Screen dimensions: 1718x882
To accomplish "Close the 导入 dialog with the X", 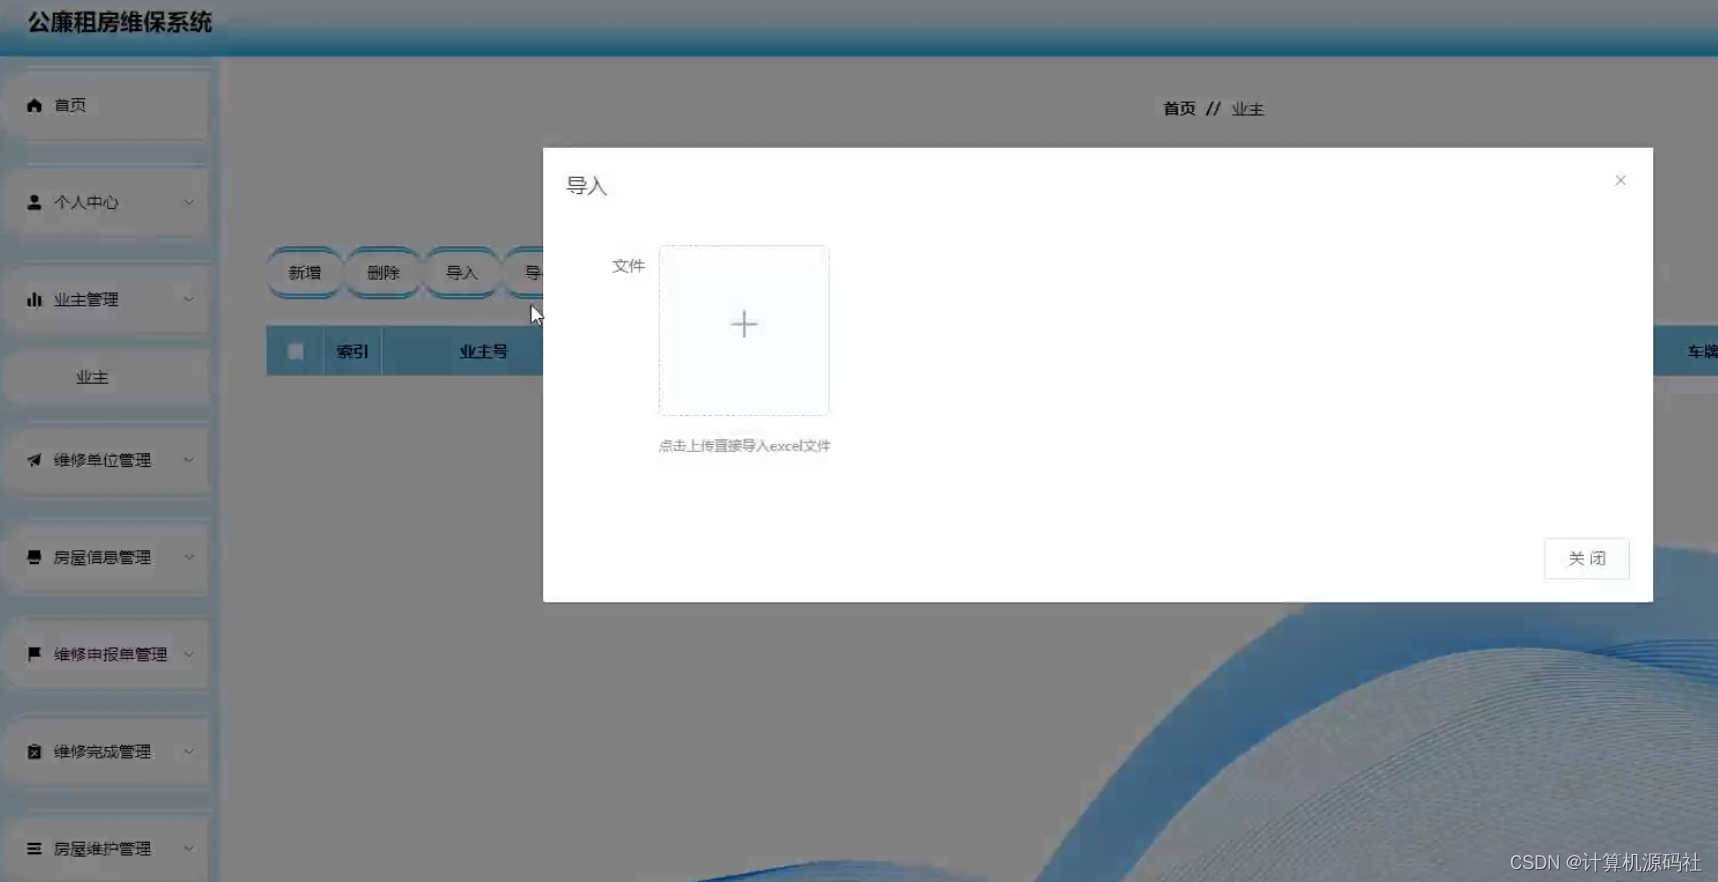I will (x=1620, y=180).
